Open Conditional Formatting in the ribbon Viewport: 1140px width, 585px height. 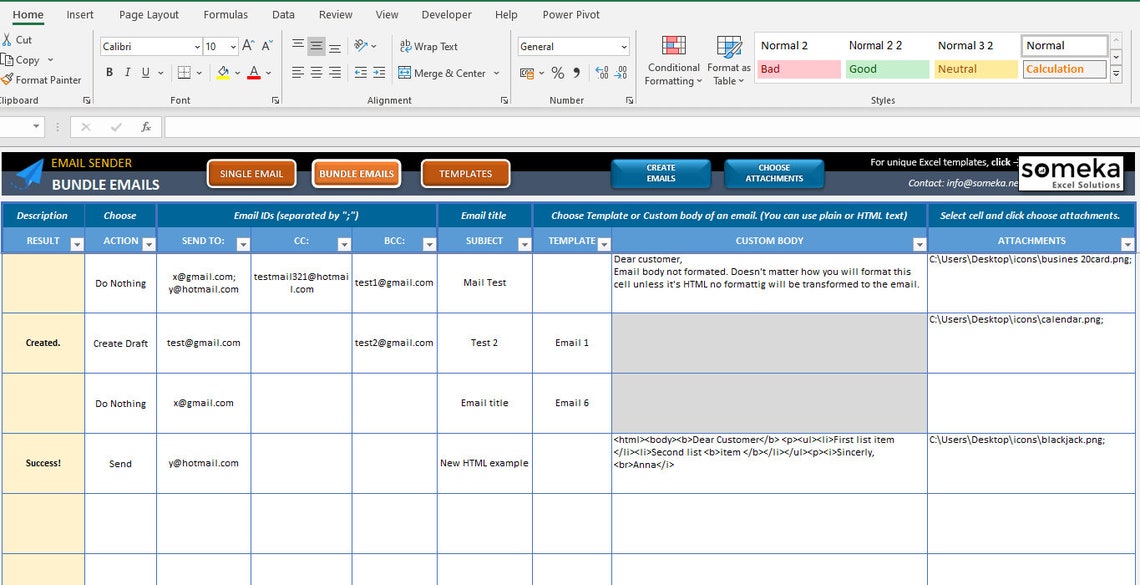(672, 60)
